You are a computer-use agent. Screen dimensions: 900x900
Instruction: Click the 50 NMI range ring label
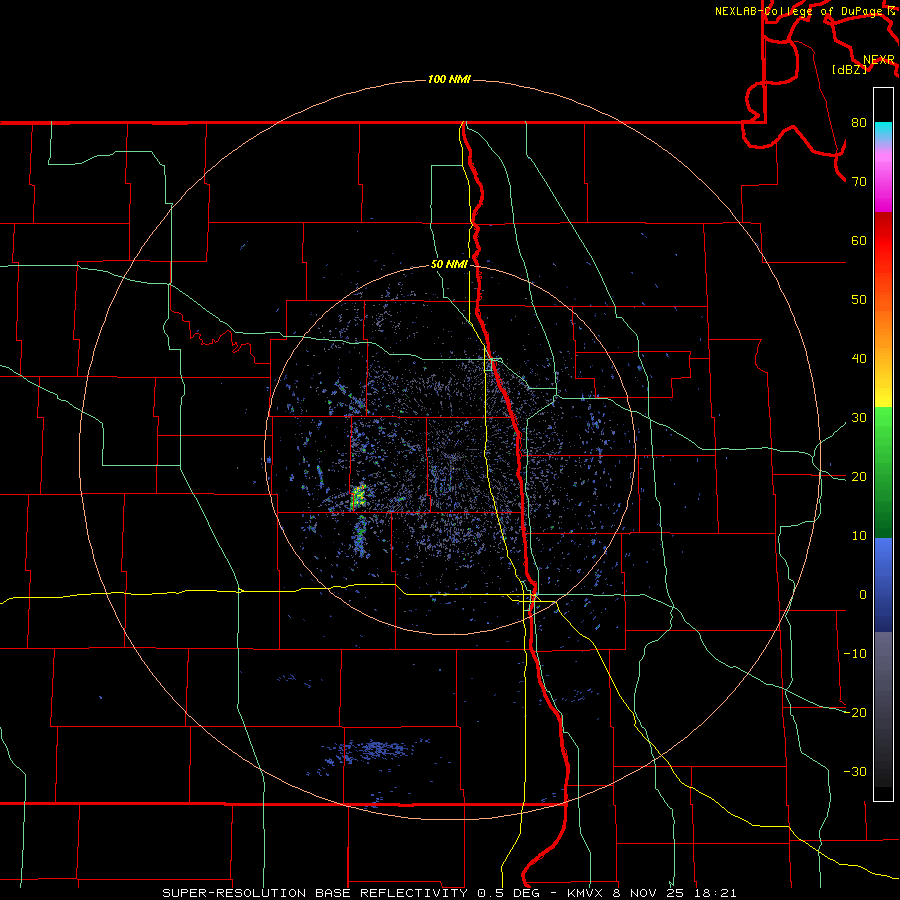tap(449, 265)
